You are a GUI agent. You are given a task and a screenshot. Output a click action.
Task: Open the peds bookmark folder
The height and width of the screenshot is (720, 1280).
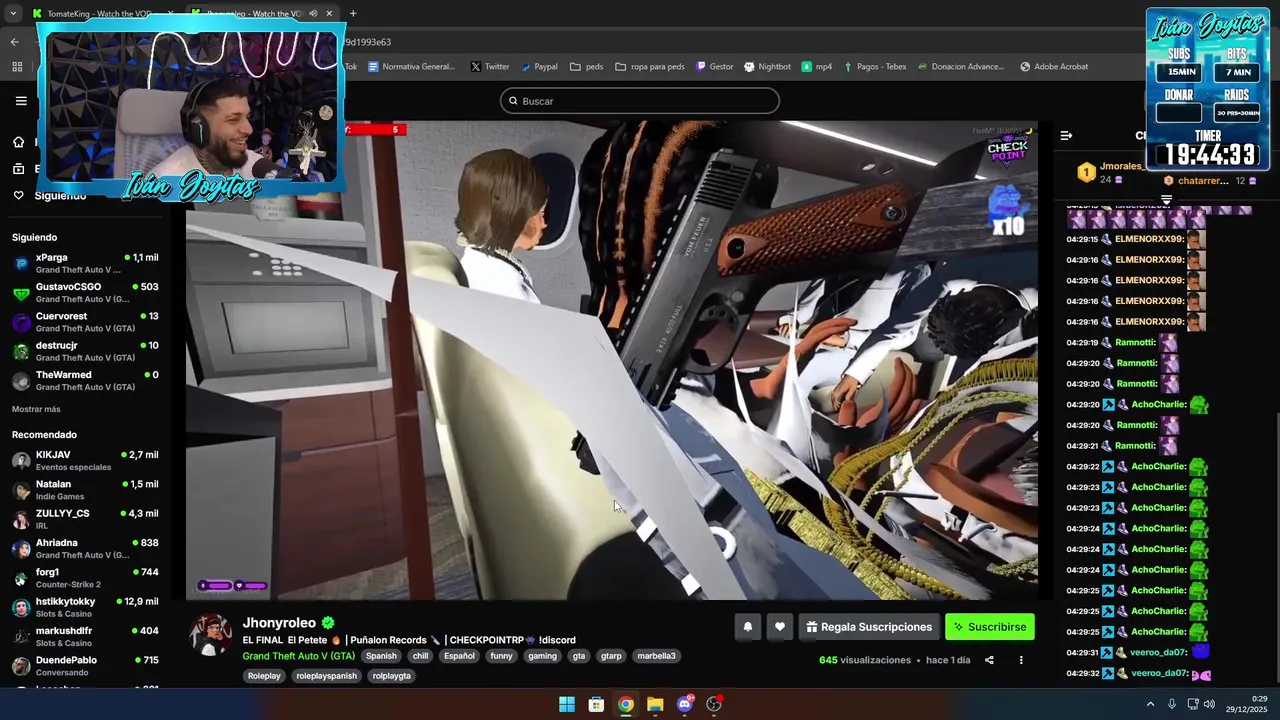pyautogui.click(x=587, y=67)
